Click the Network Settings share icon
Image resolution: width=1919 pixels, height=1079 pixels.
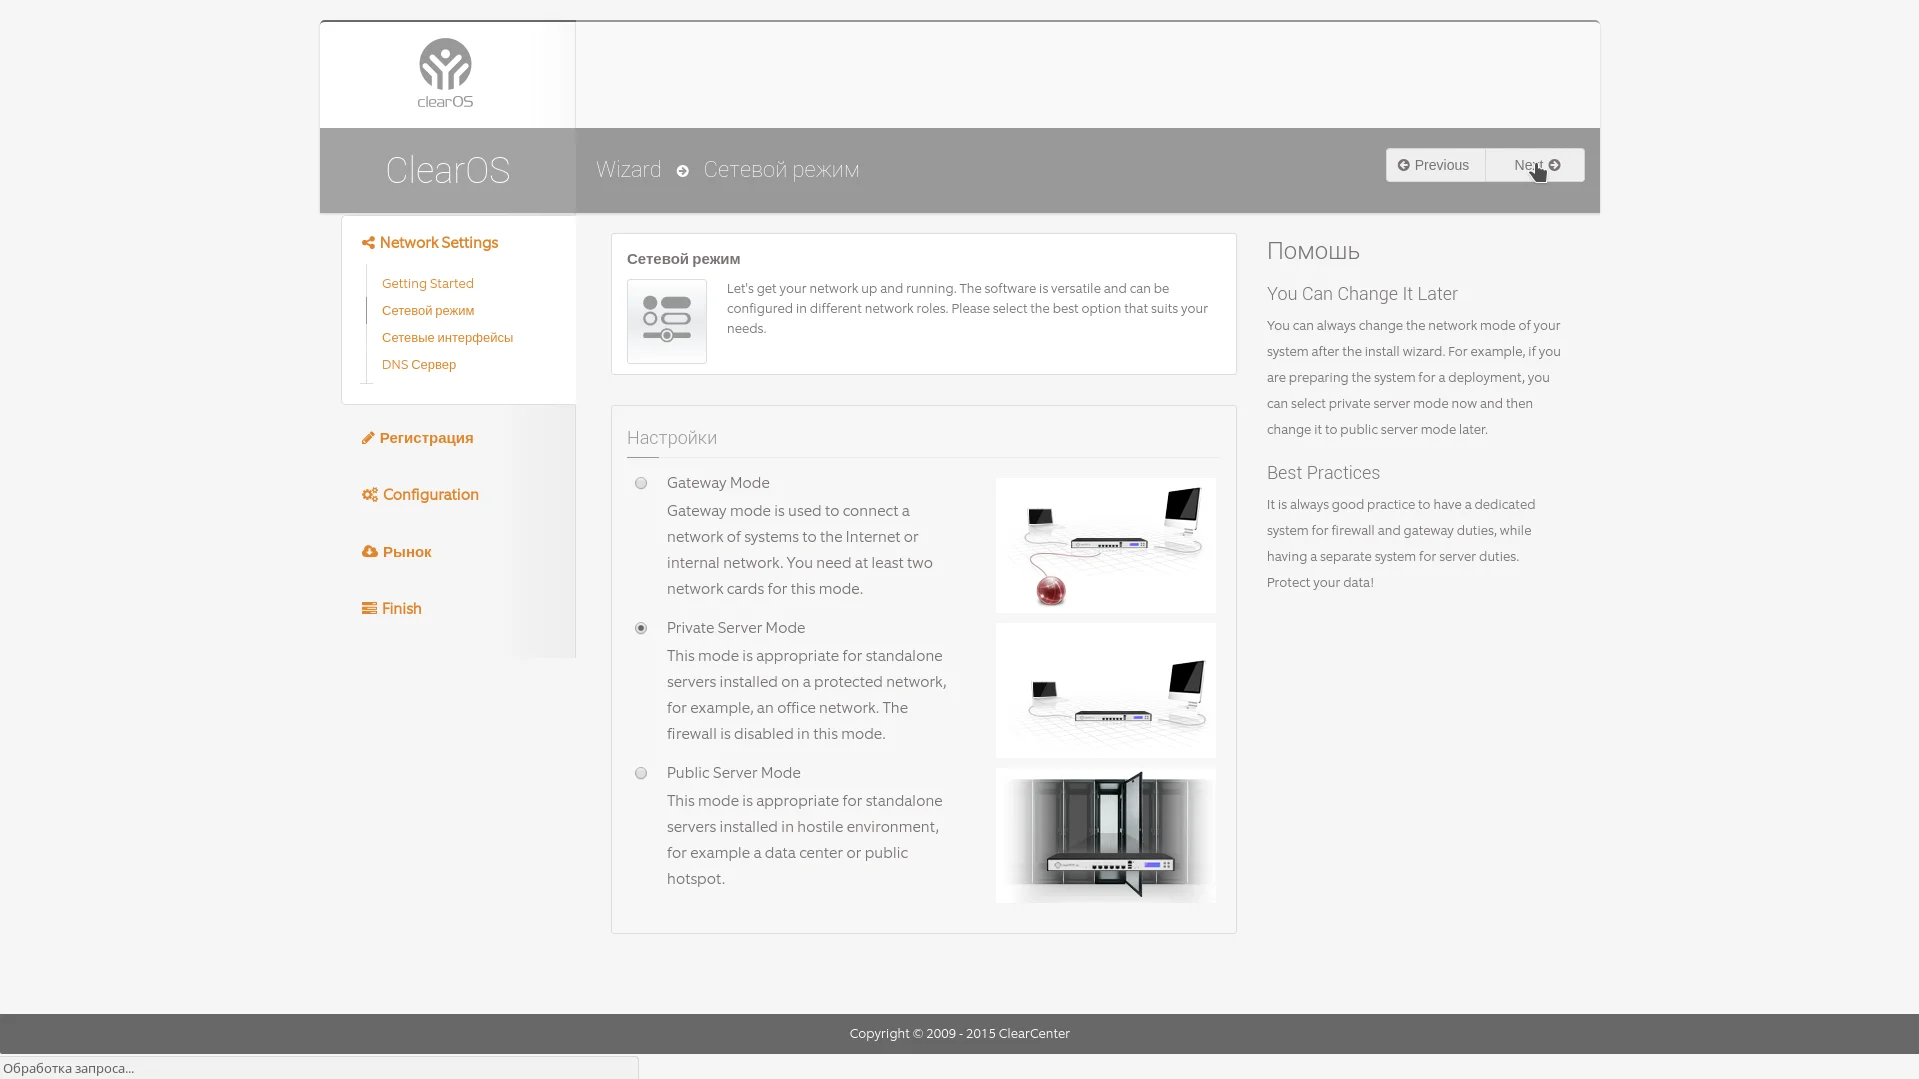point(368,243)
